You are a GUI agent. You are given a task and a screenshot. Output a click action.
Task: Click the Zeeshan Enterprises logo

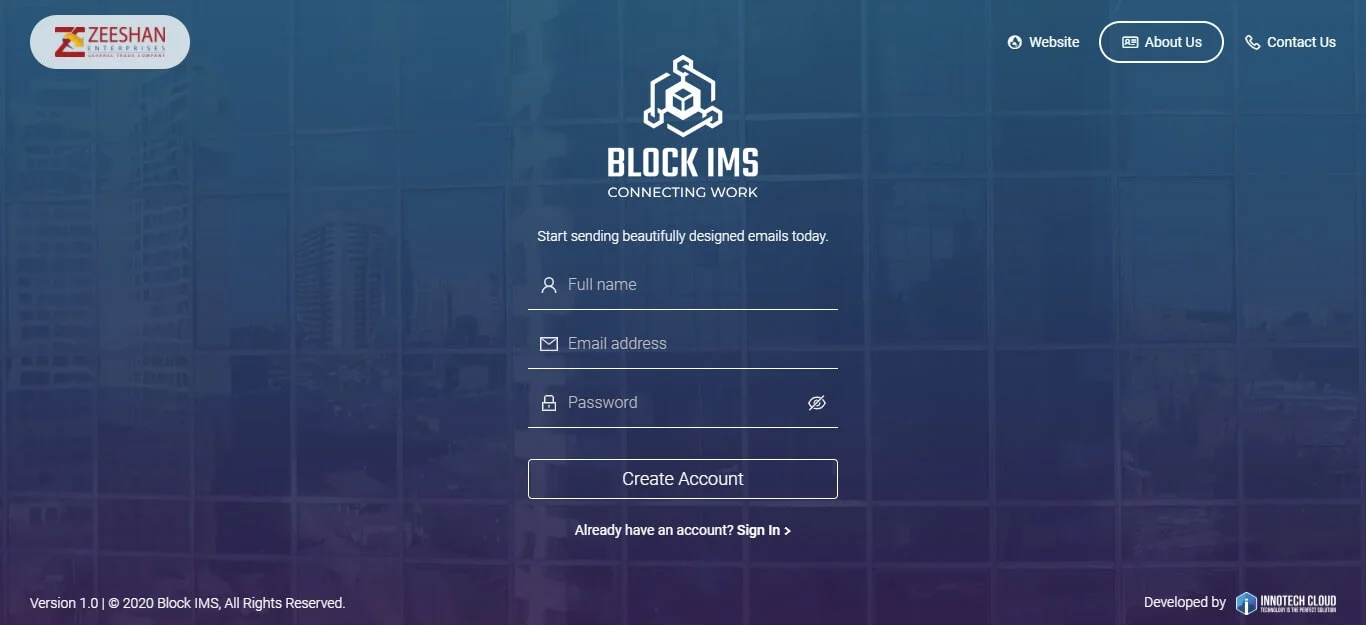[x=110, y=42]
